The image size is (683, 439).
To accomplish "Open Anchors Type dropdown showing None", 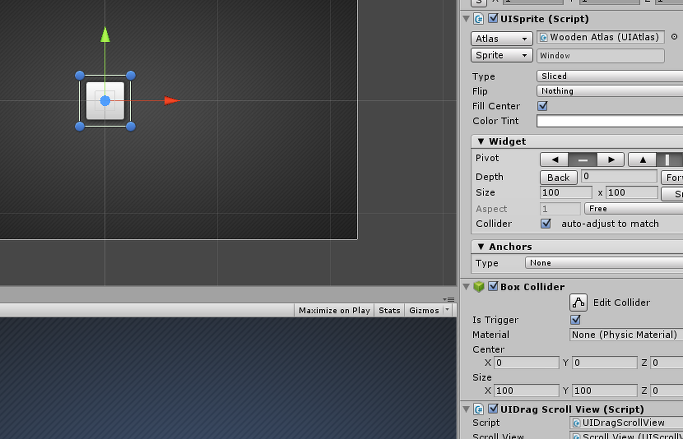I will (x=604, y=263).
